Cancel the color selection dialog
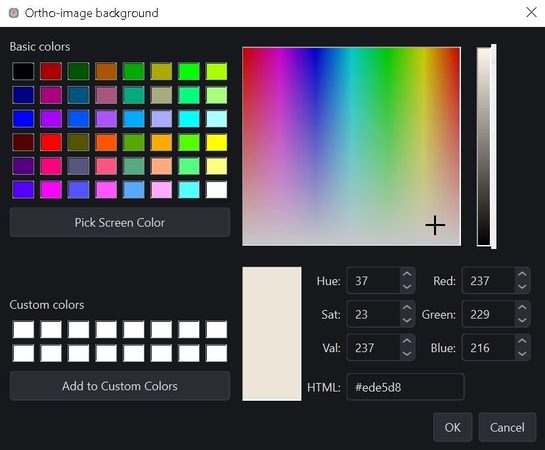Screen dimensions: 545x450 [x=507, y=427]
